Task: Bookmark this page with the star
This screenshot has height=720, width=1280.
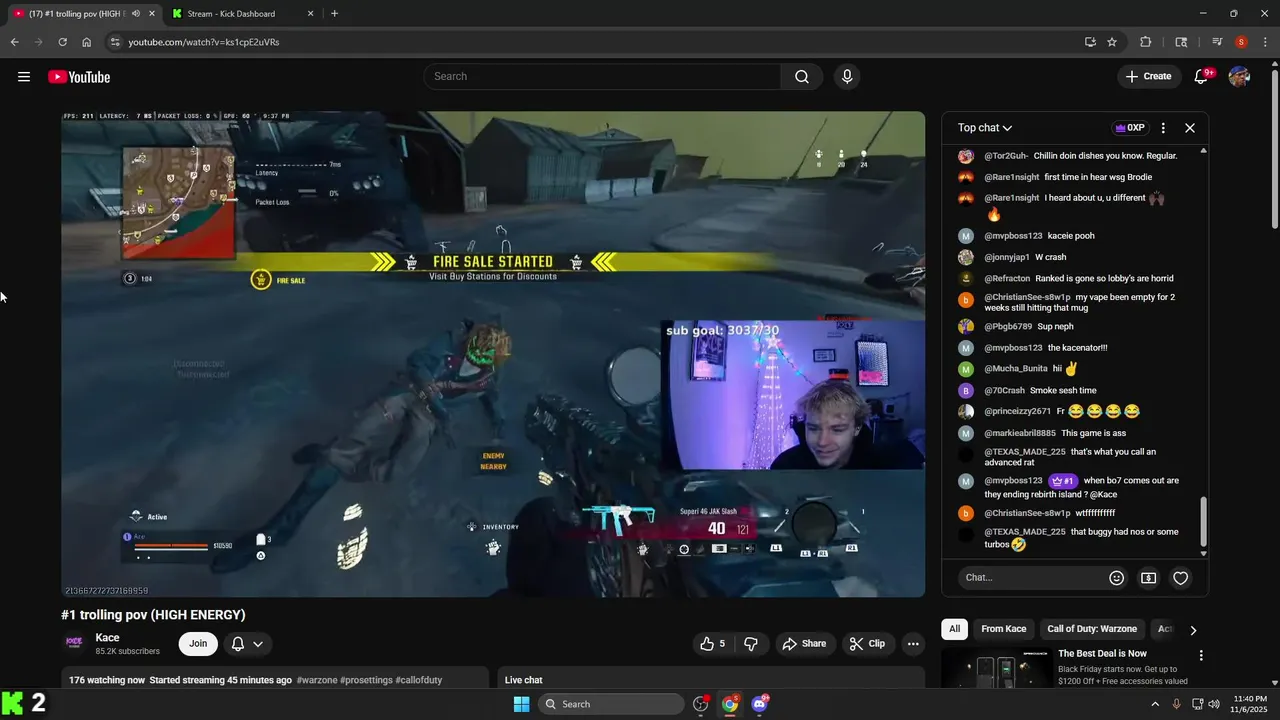Action: click(x=1112, y=42)
